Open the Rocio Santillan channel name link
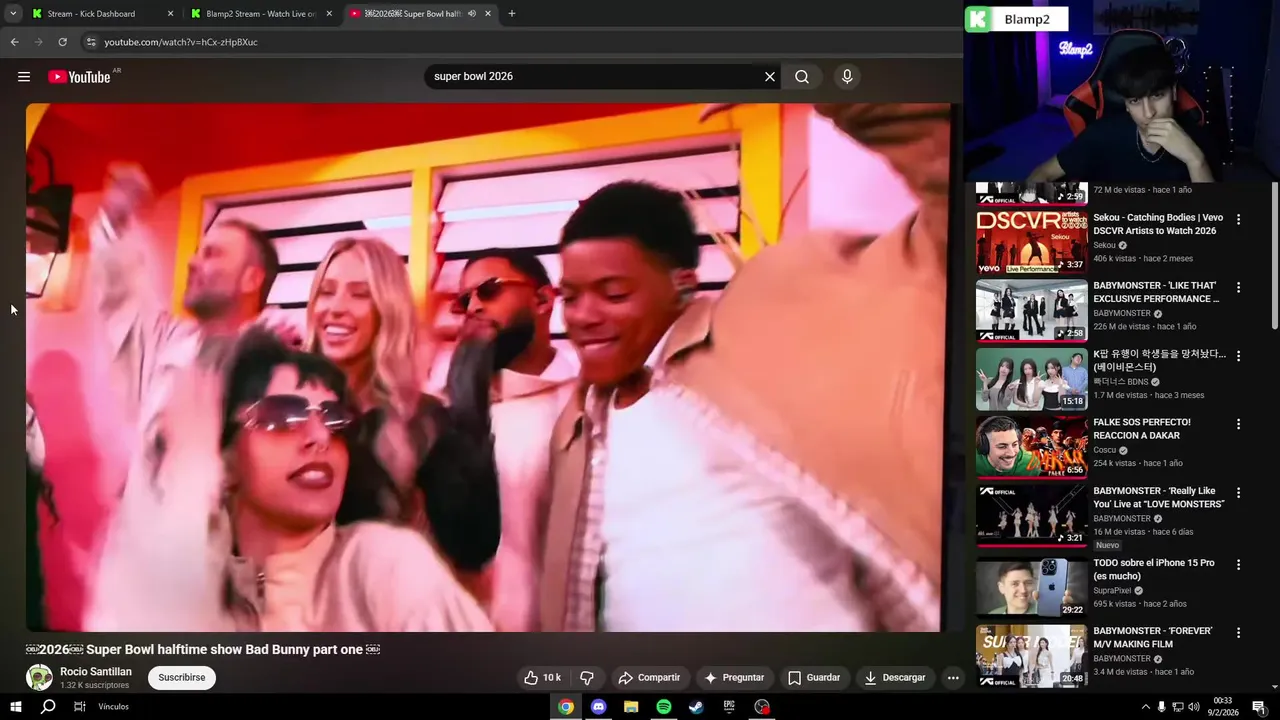 pyautogui.click(x=96, y=672)
